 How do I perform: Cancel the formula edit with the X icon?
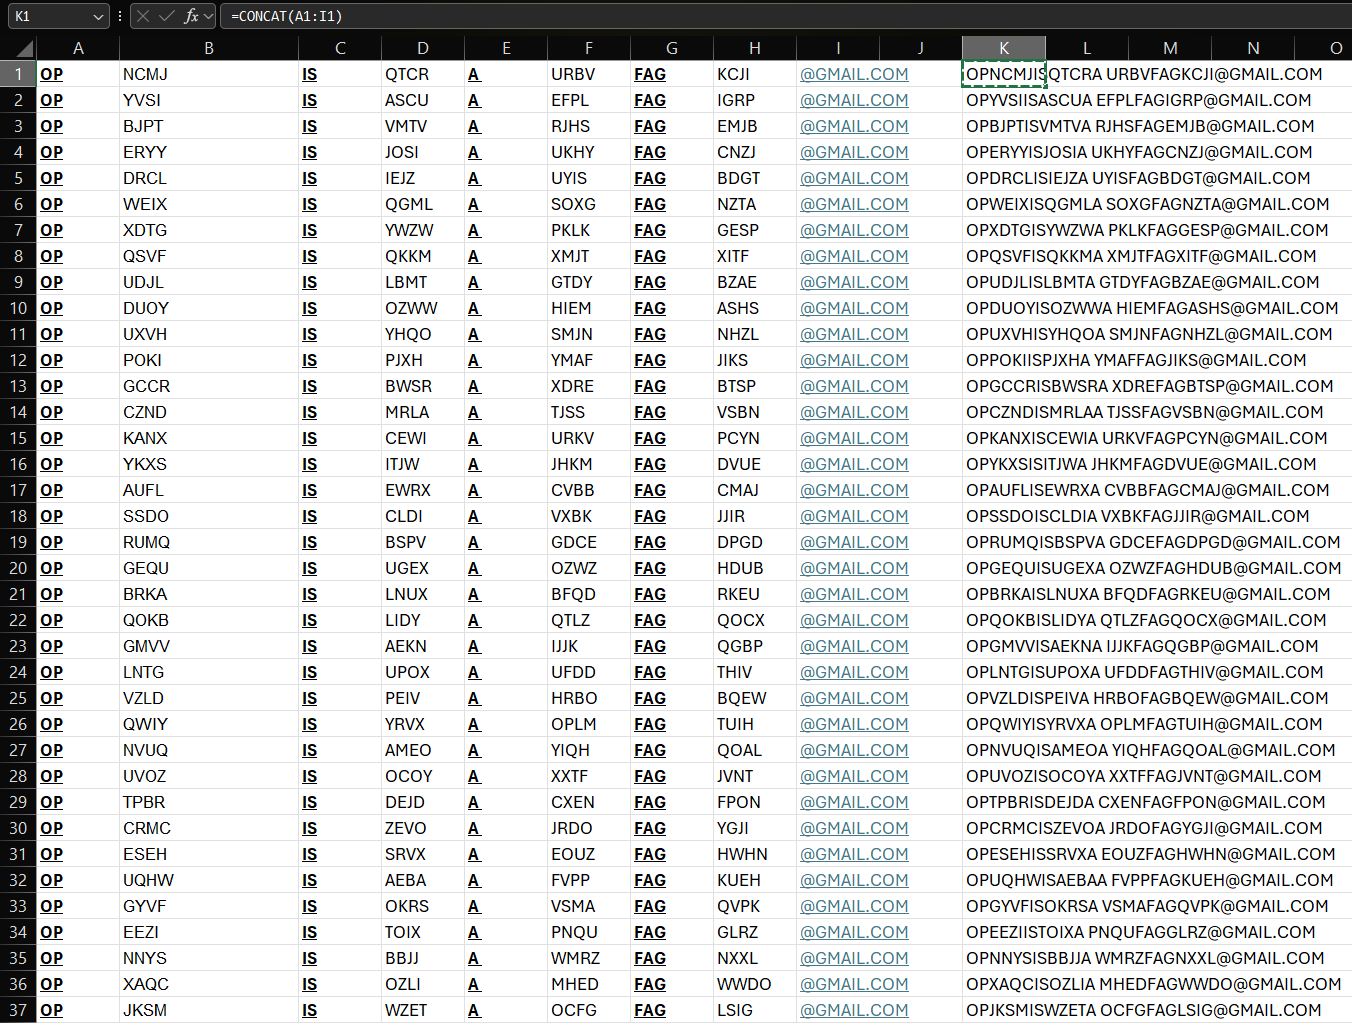point(143,16)
